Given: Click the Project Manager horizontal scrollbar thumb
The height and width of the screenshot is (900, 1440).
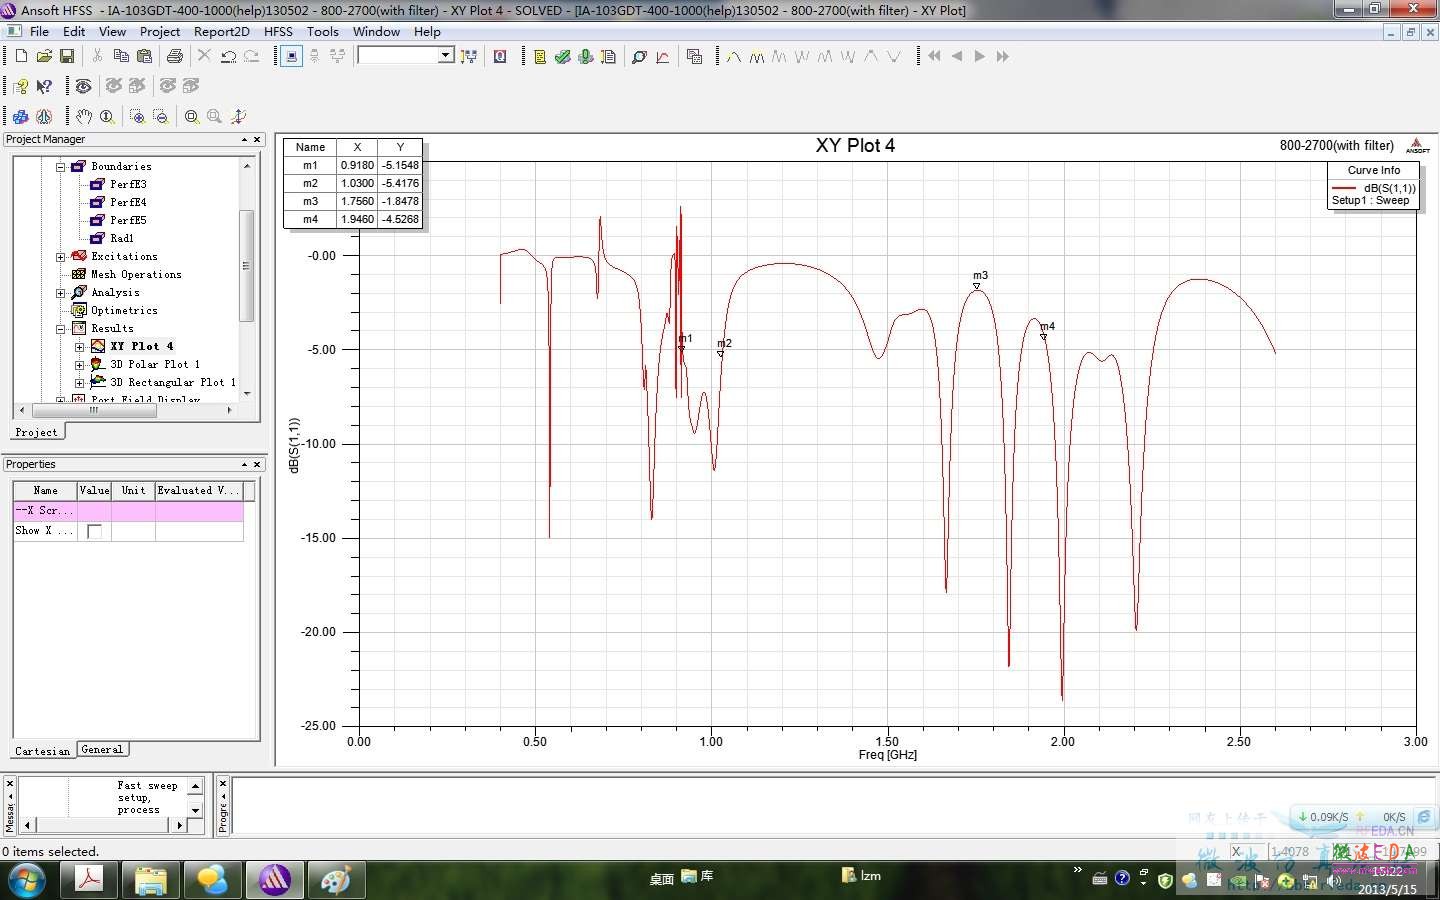Looking at the screenshot, I should click(x=95, y=410).
